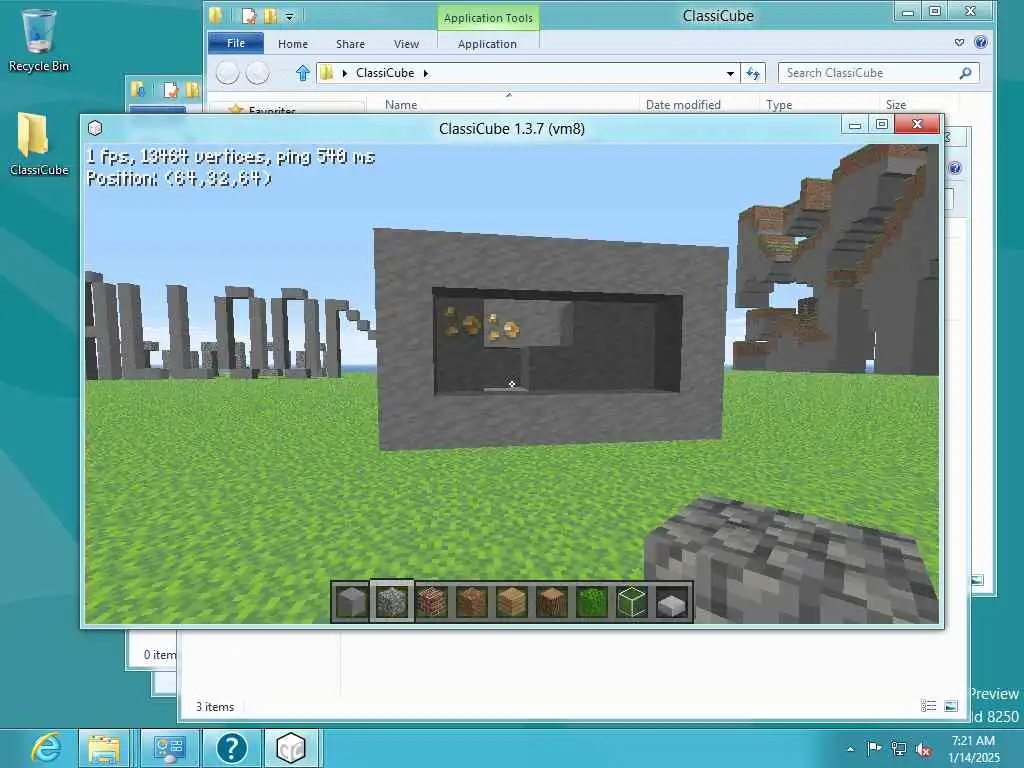Click the Explorer system icon in title bar
This screenshot has height=768, width=1024.
216,15
